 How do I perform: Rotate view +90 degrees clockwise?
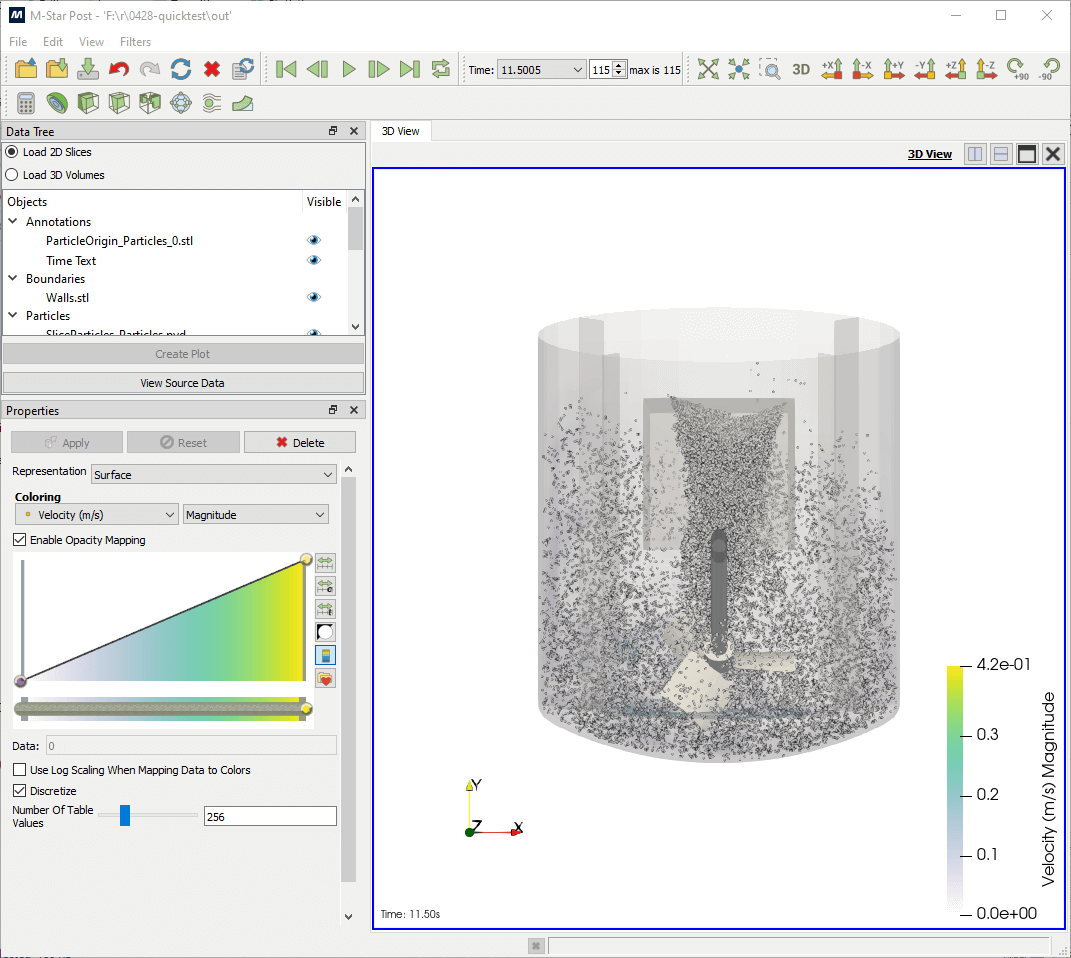click(1018, 69)
